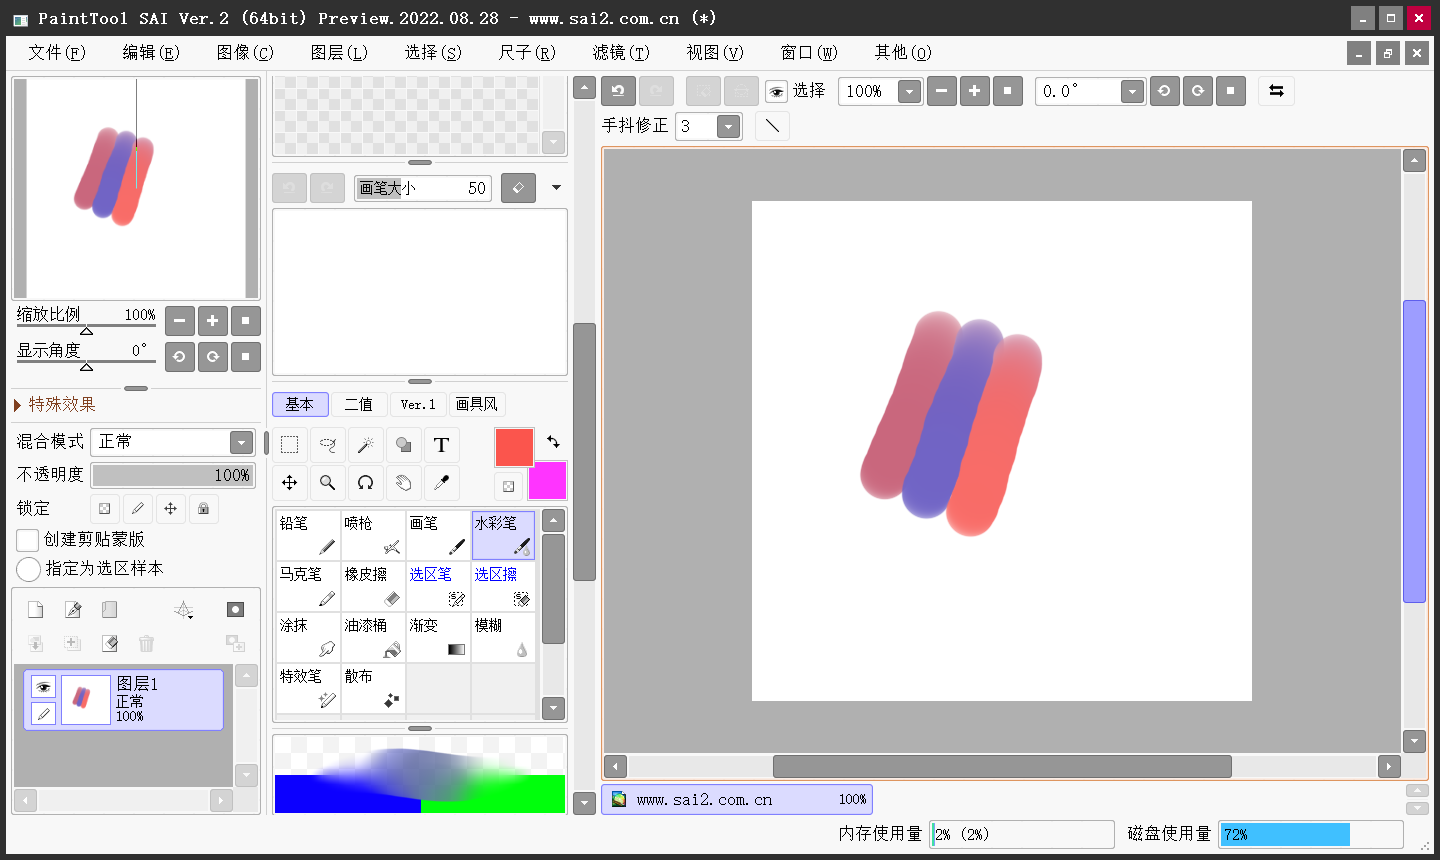1440x860 pixels.
Task: Open the www.sai2.com.cn document tab
Action: [737, 800]
